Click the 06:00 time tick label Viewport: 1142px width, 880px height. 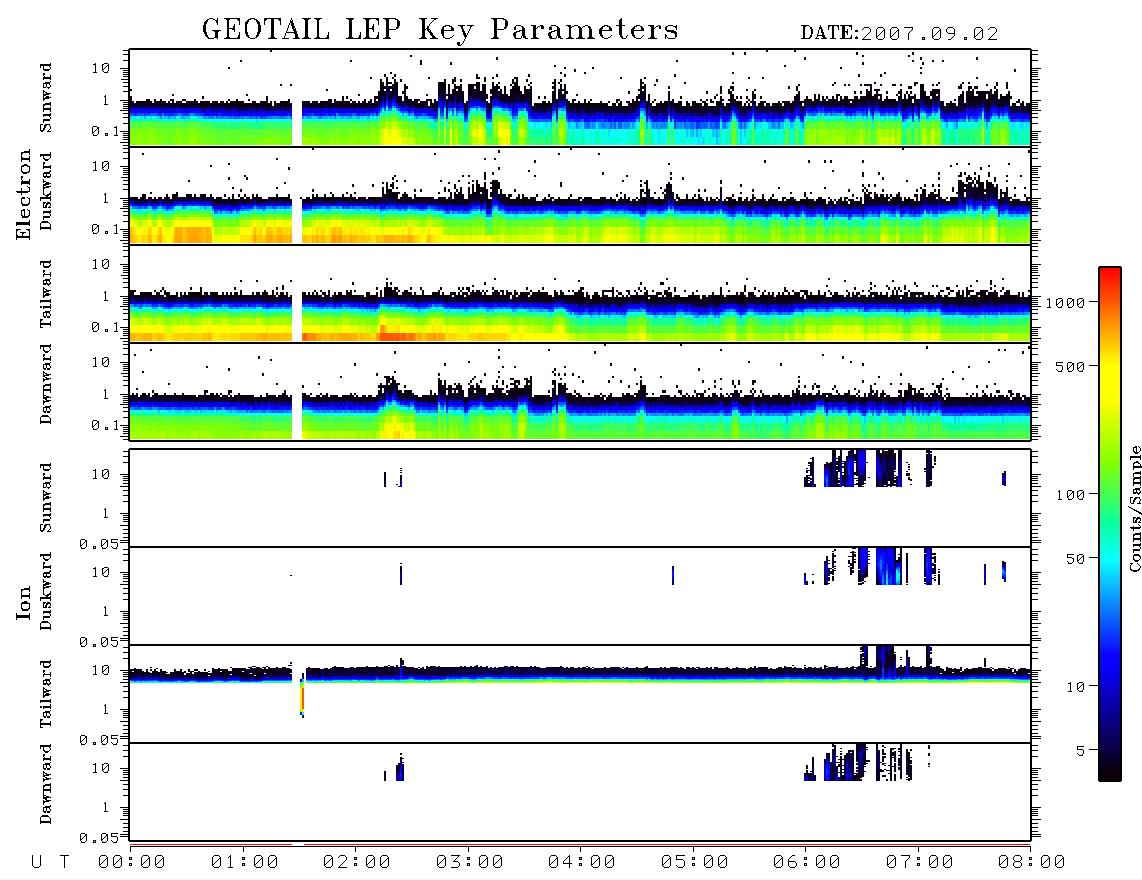coord(807,863)
